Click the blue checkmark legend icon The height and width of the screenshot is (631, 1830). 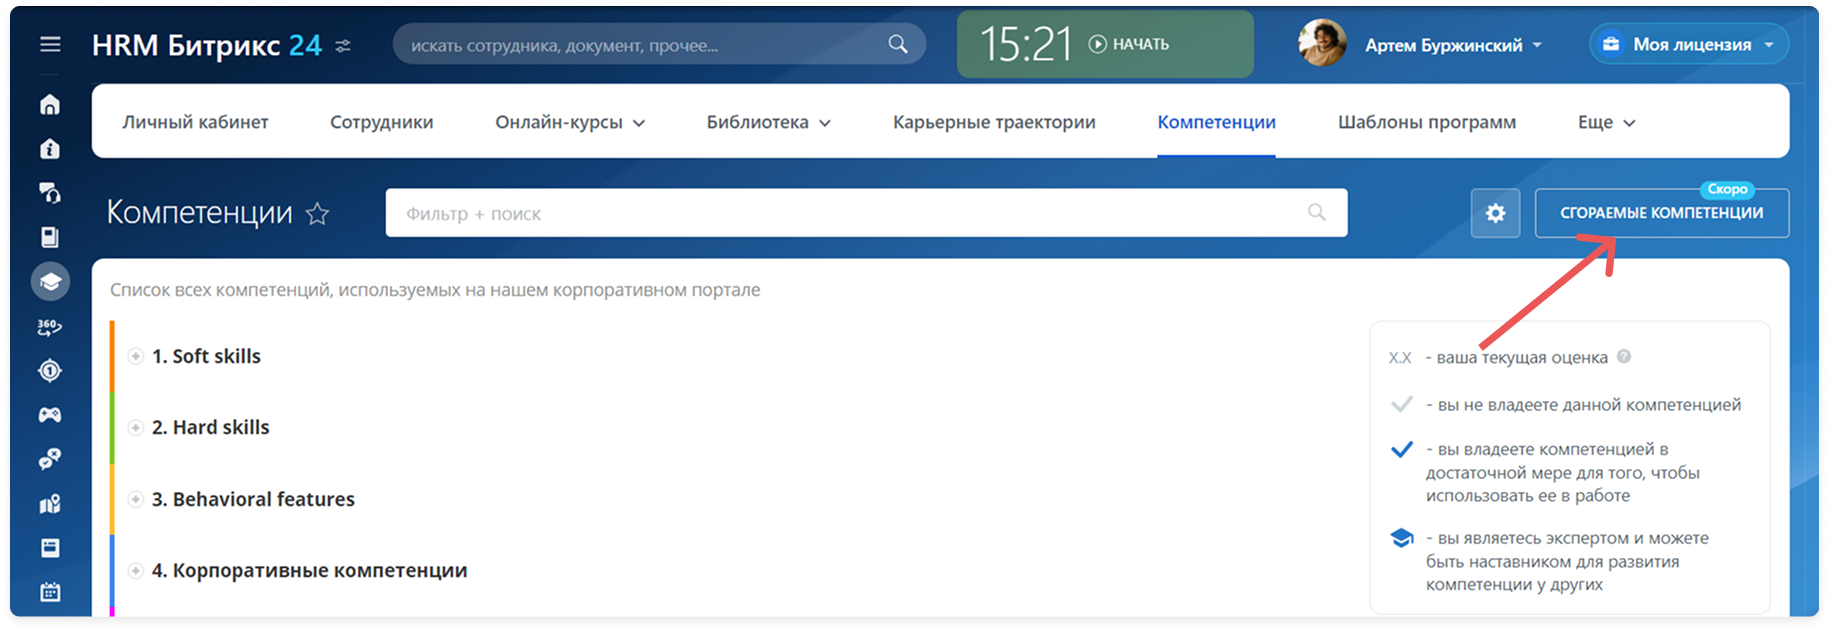click(x=1402, y=449)
